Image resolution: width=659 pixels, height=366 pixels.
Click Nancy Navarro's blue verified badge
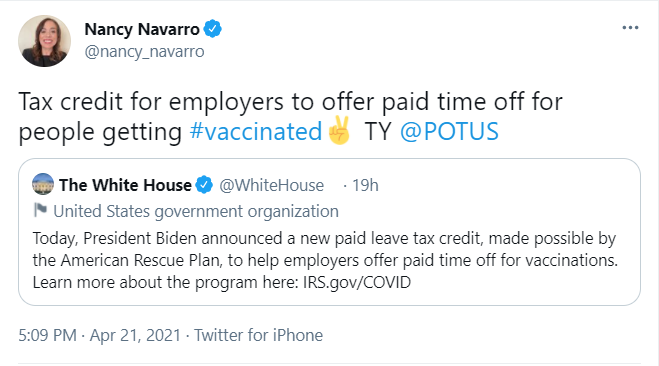coord(213,29)
